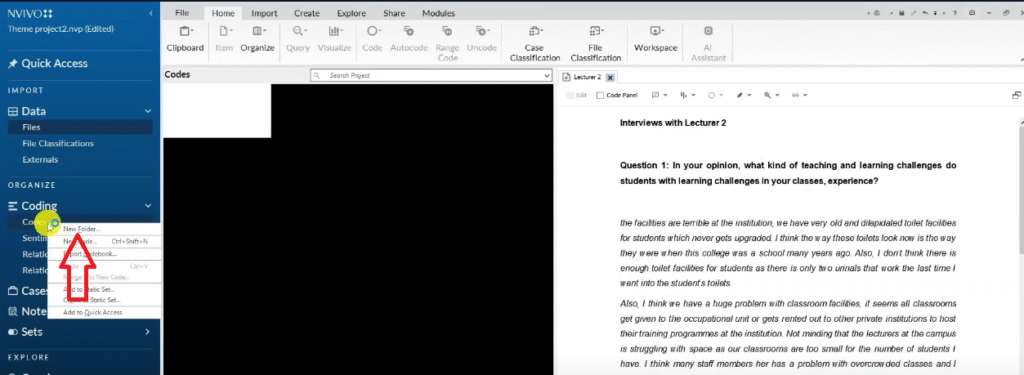Tick the Code Panel checkbox
The width and height of the screenshot is (1024, 375).
(600, 95)
